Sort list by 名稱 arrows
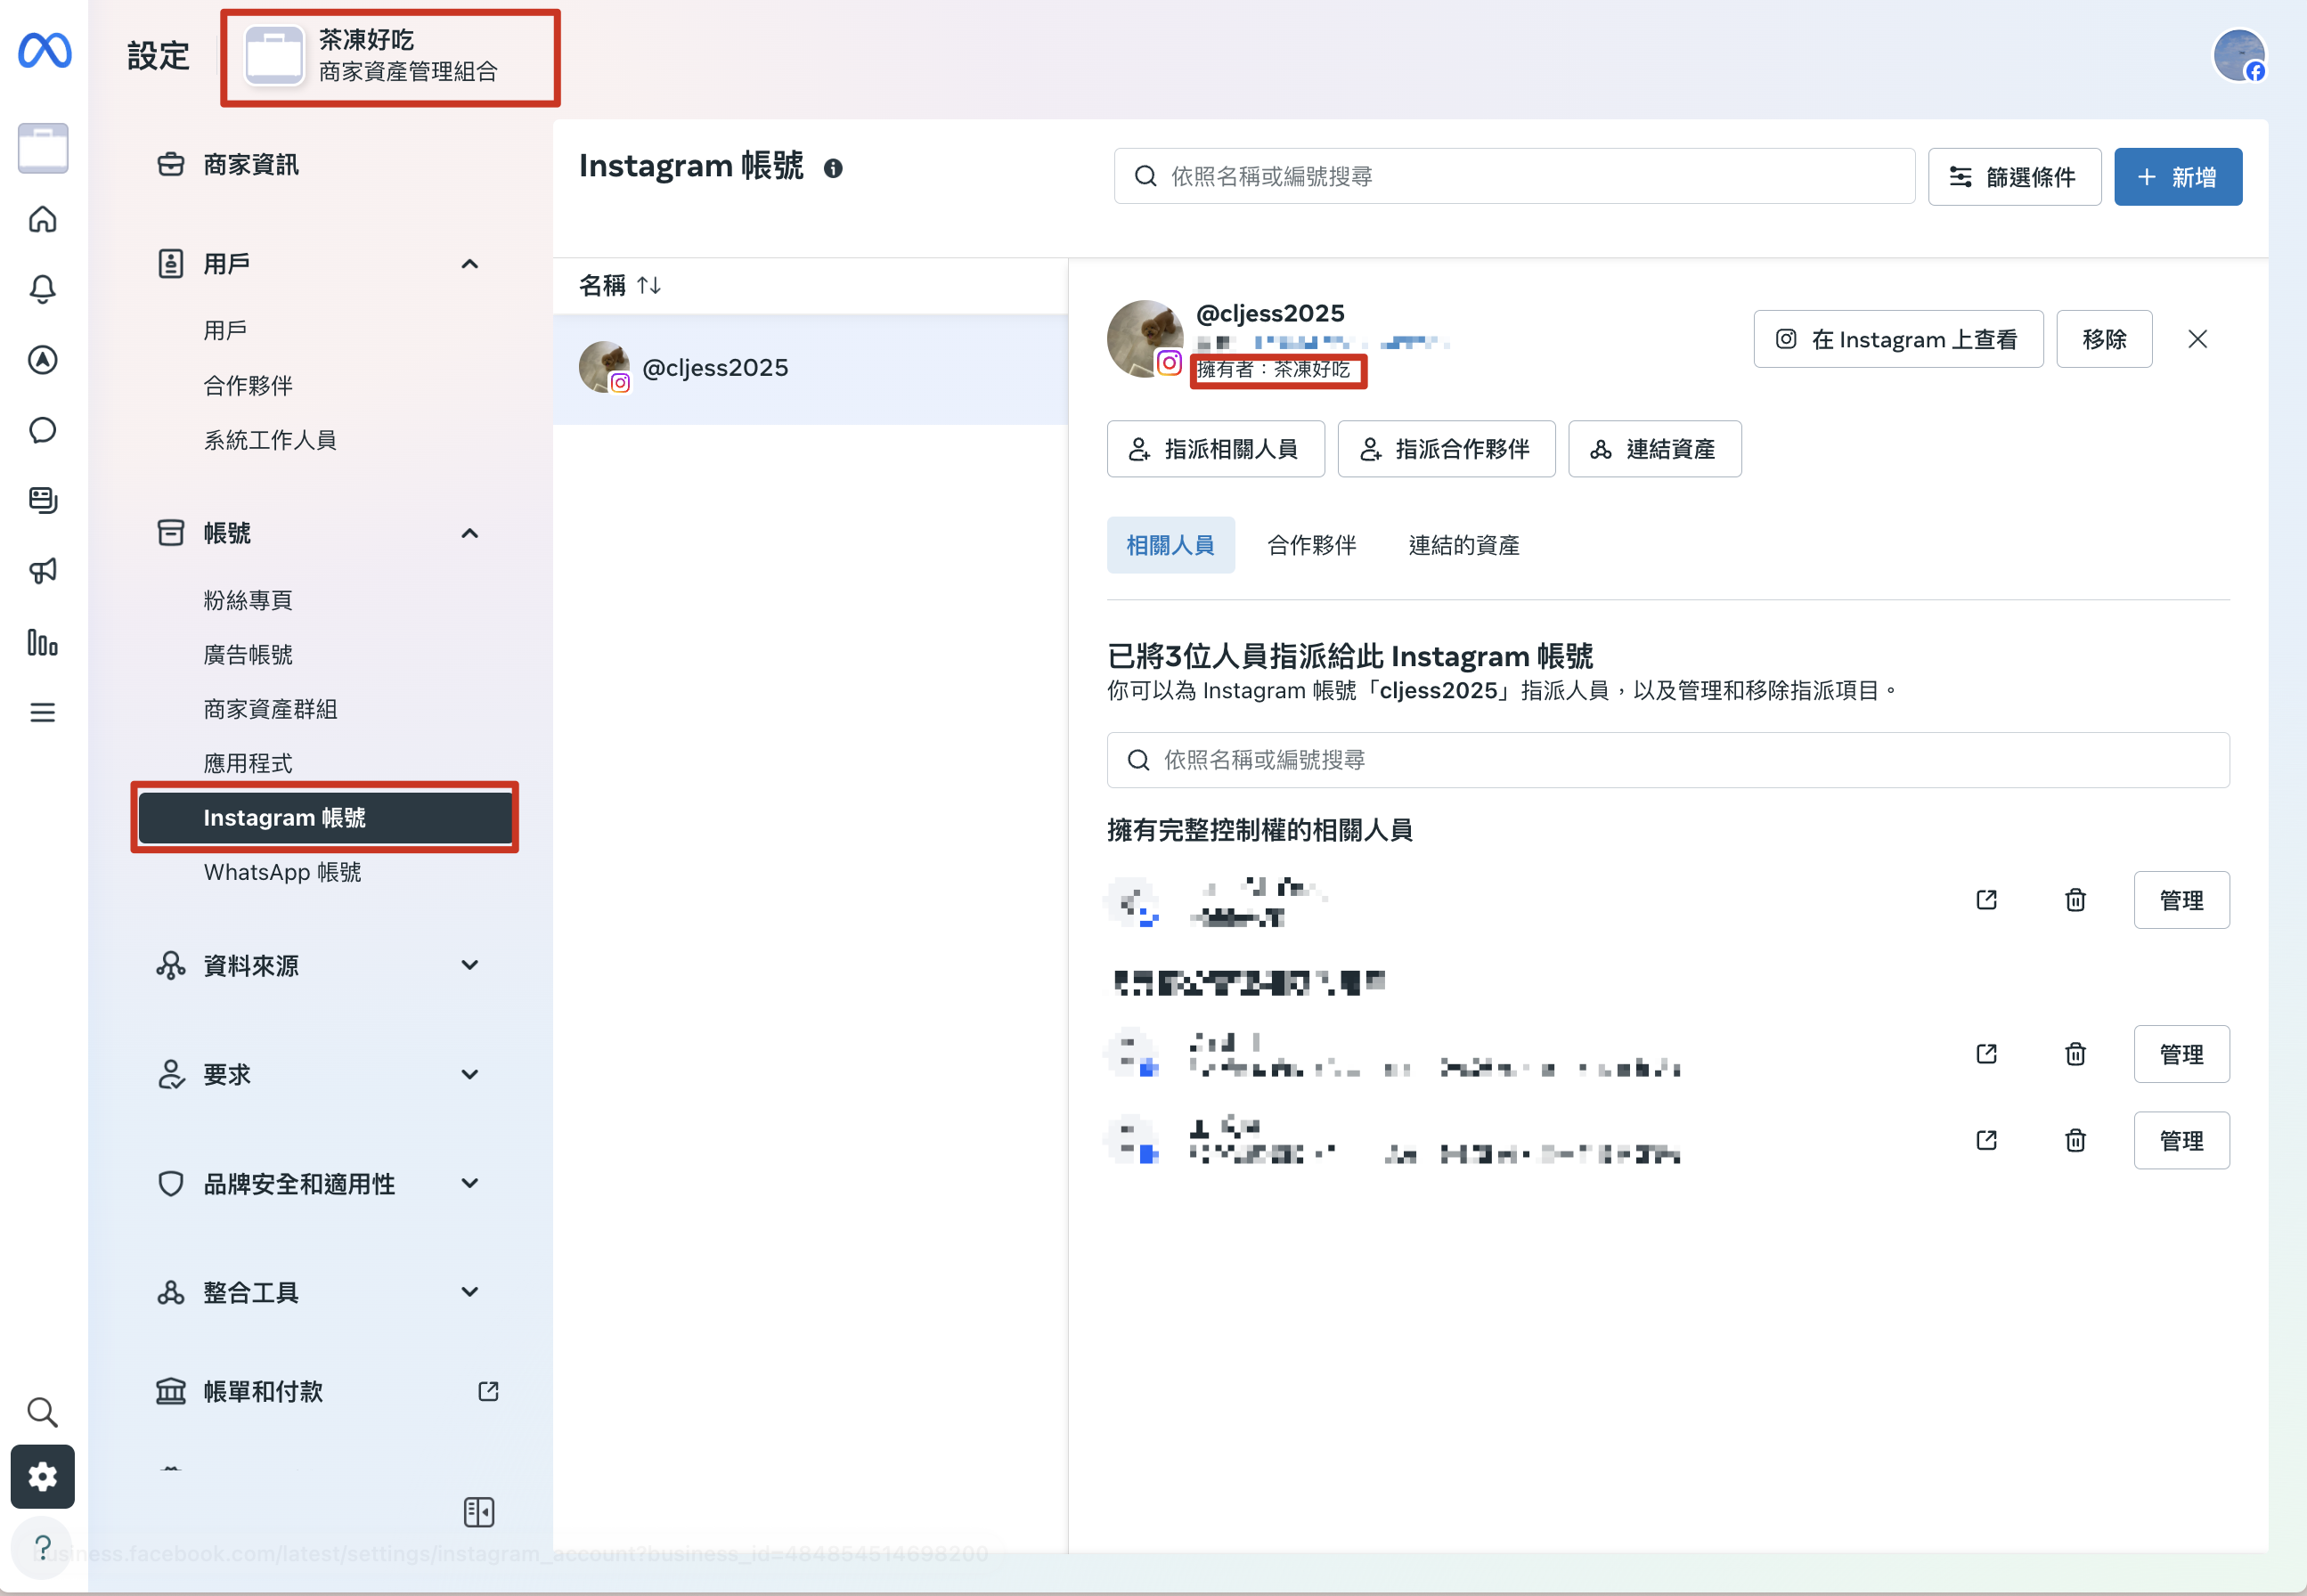Viewport: 2307px width, 1596px height. point(649,285)
